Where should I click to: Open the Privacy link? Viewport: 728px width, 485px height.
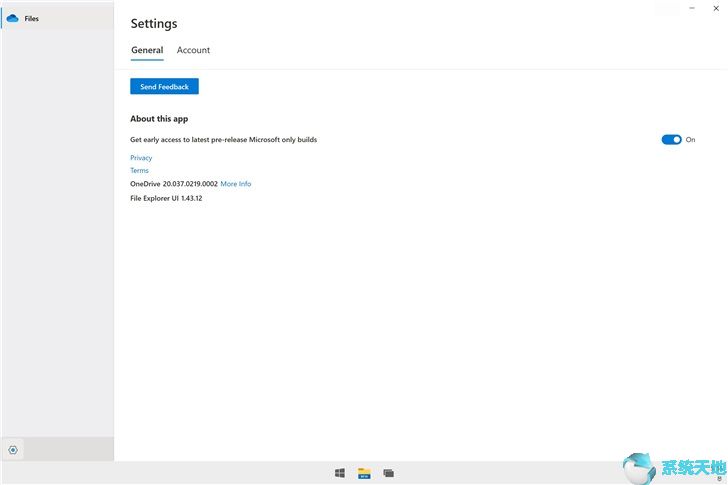[141, 158]
